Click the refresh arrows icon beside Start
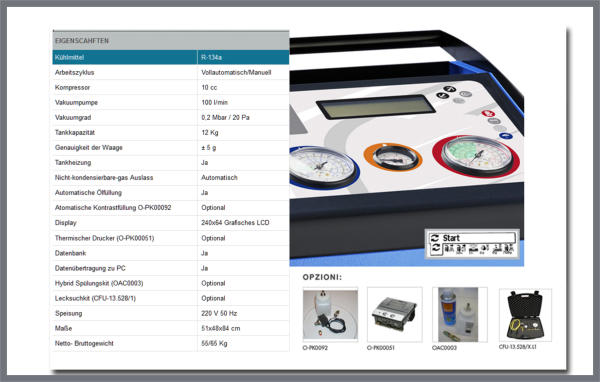600x382 pixels. 435,238
